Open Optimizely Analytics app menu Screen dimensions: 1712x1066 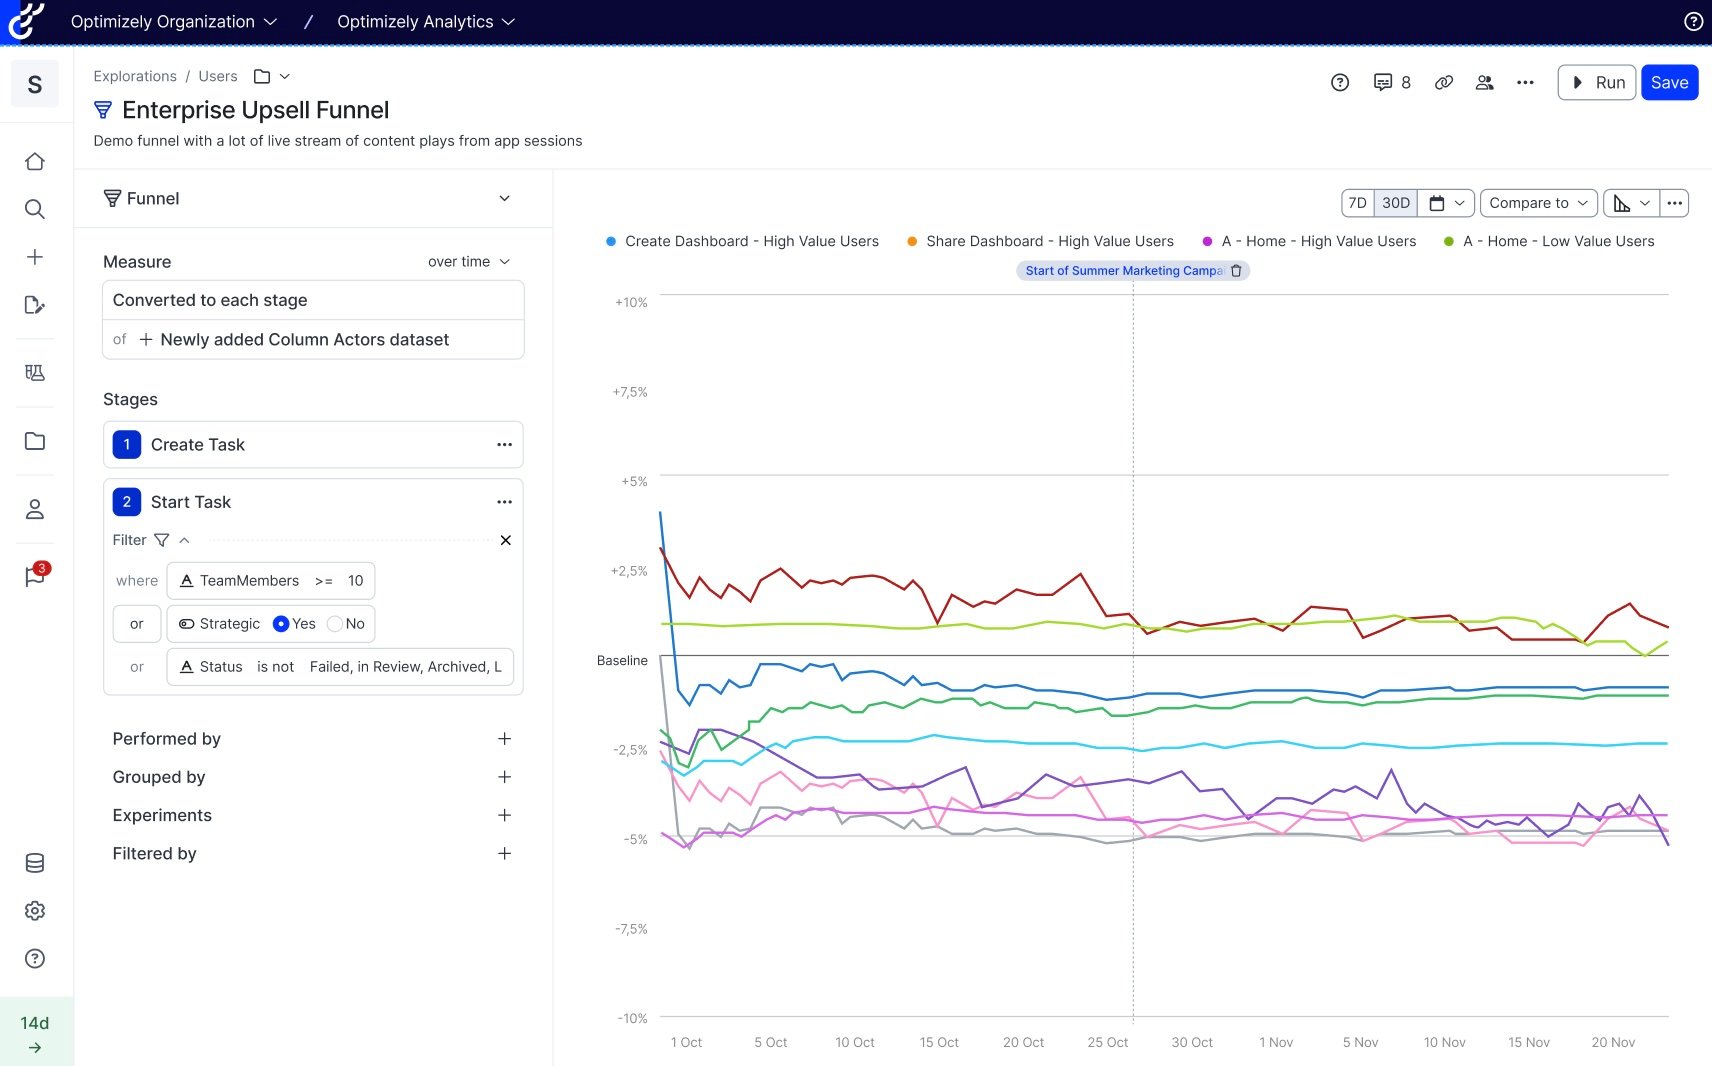point(425,22)
